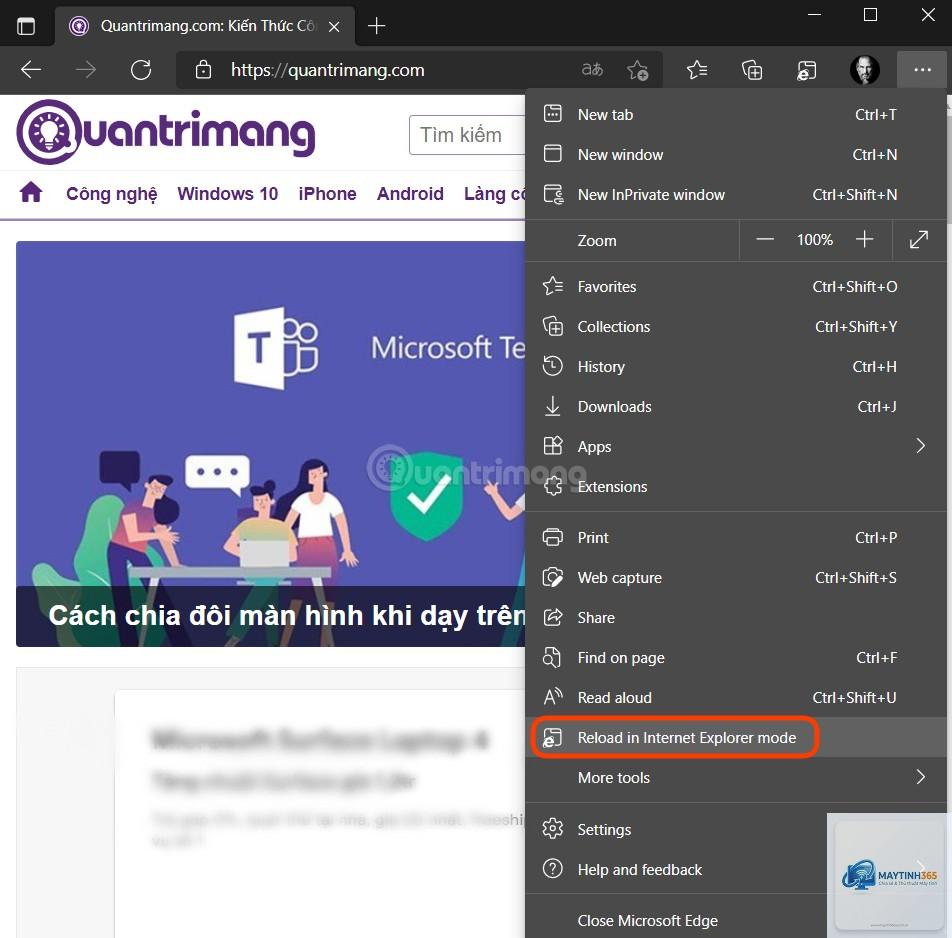
Task: Open Favorites from the menu
Action: [735, 287]
